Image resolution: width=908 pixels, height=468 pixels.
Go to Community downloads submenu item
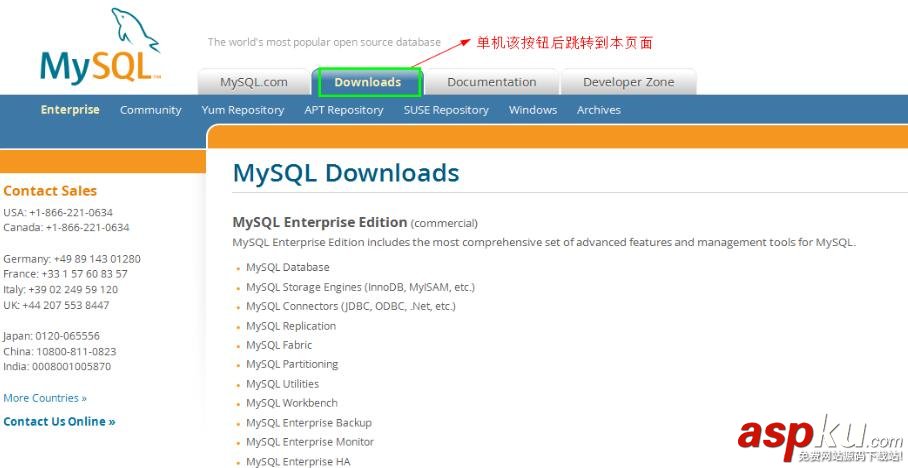click(x=151, y=110)
